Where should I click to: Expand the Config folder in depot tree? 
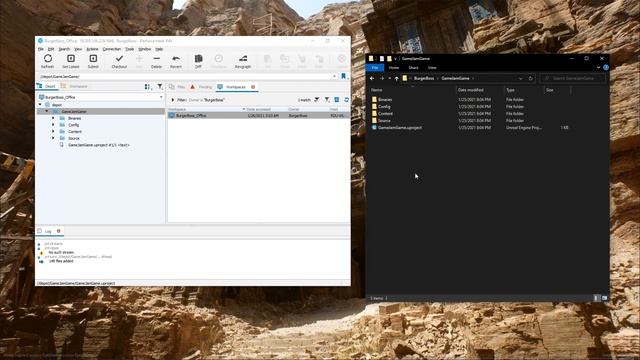tap(53, 125)
